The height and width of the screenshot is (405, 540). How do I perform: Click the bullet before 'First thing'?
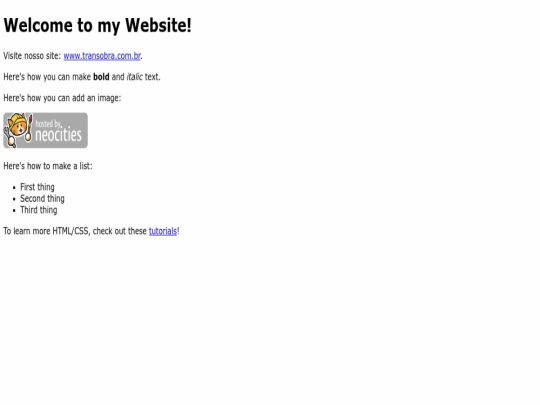pos(14,188)
